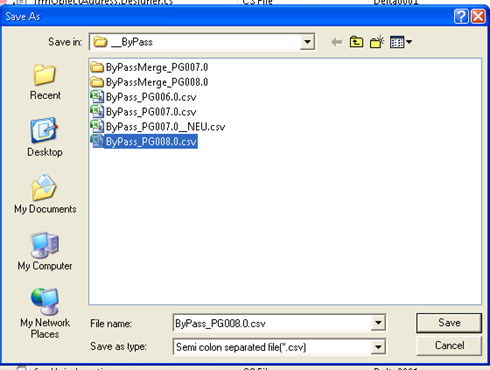The height and width of the screenshot is (370, 490).
Task: Click the __ByPass Save in combo box
Action: click(x=202, y=42)
